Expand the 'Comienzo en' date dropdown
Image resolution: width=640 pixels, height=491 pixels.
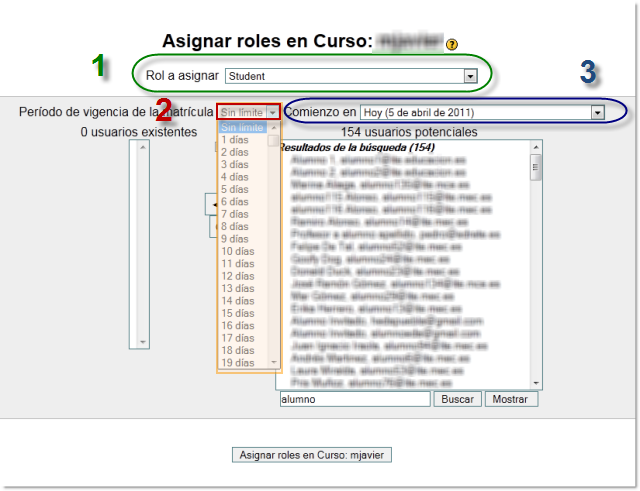[483, 113]
